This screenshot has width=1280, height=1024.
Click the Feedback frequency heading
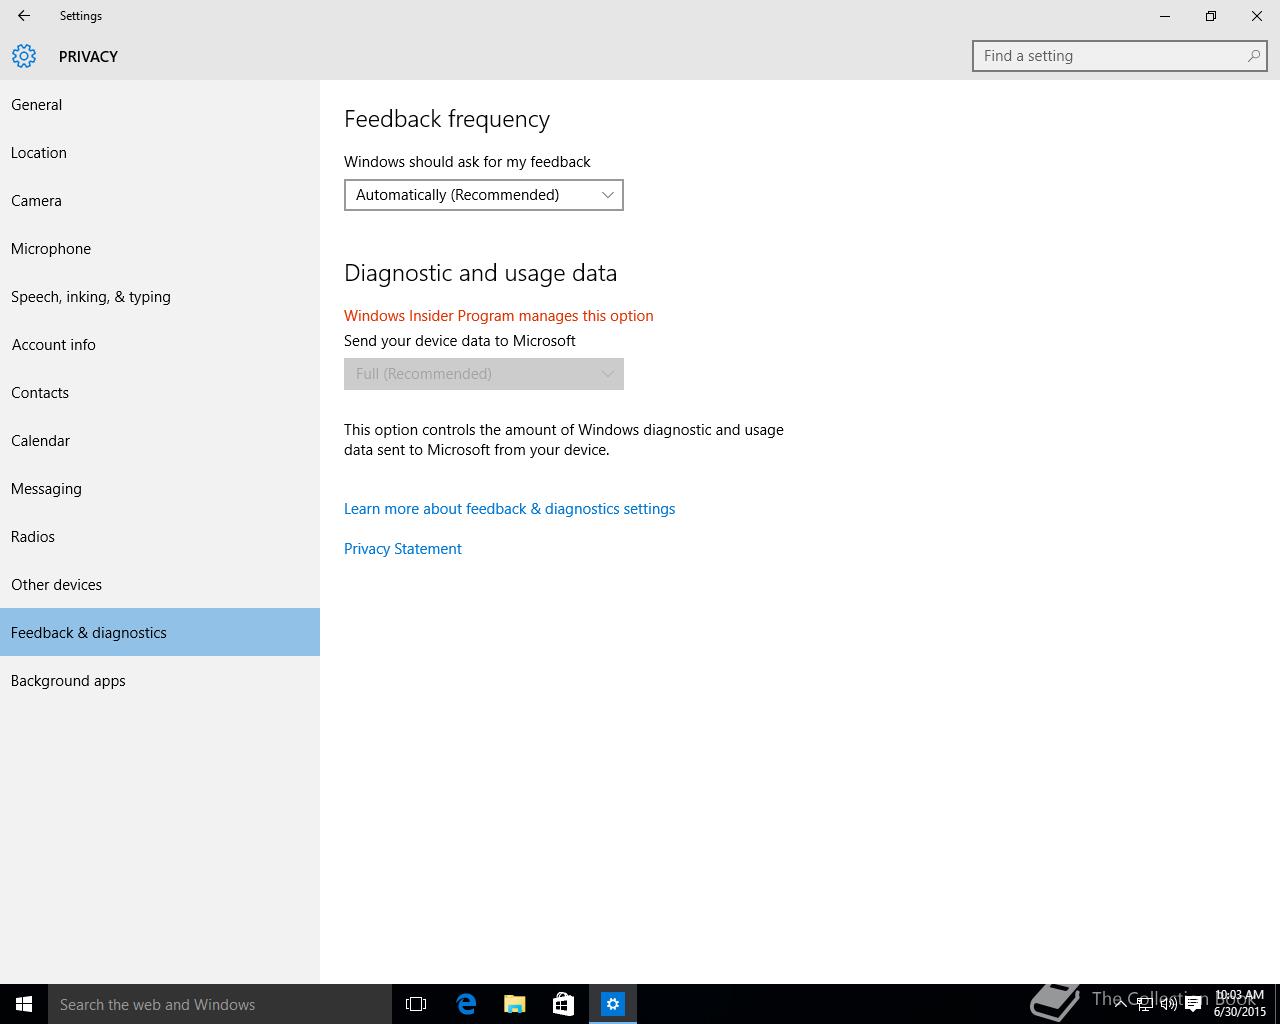447,119
